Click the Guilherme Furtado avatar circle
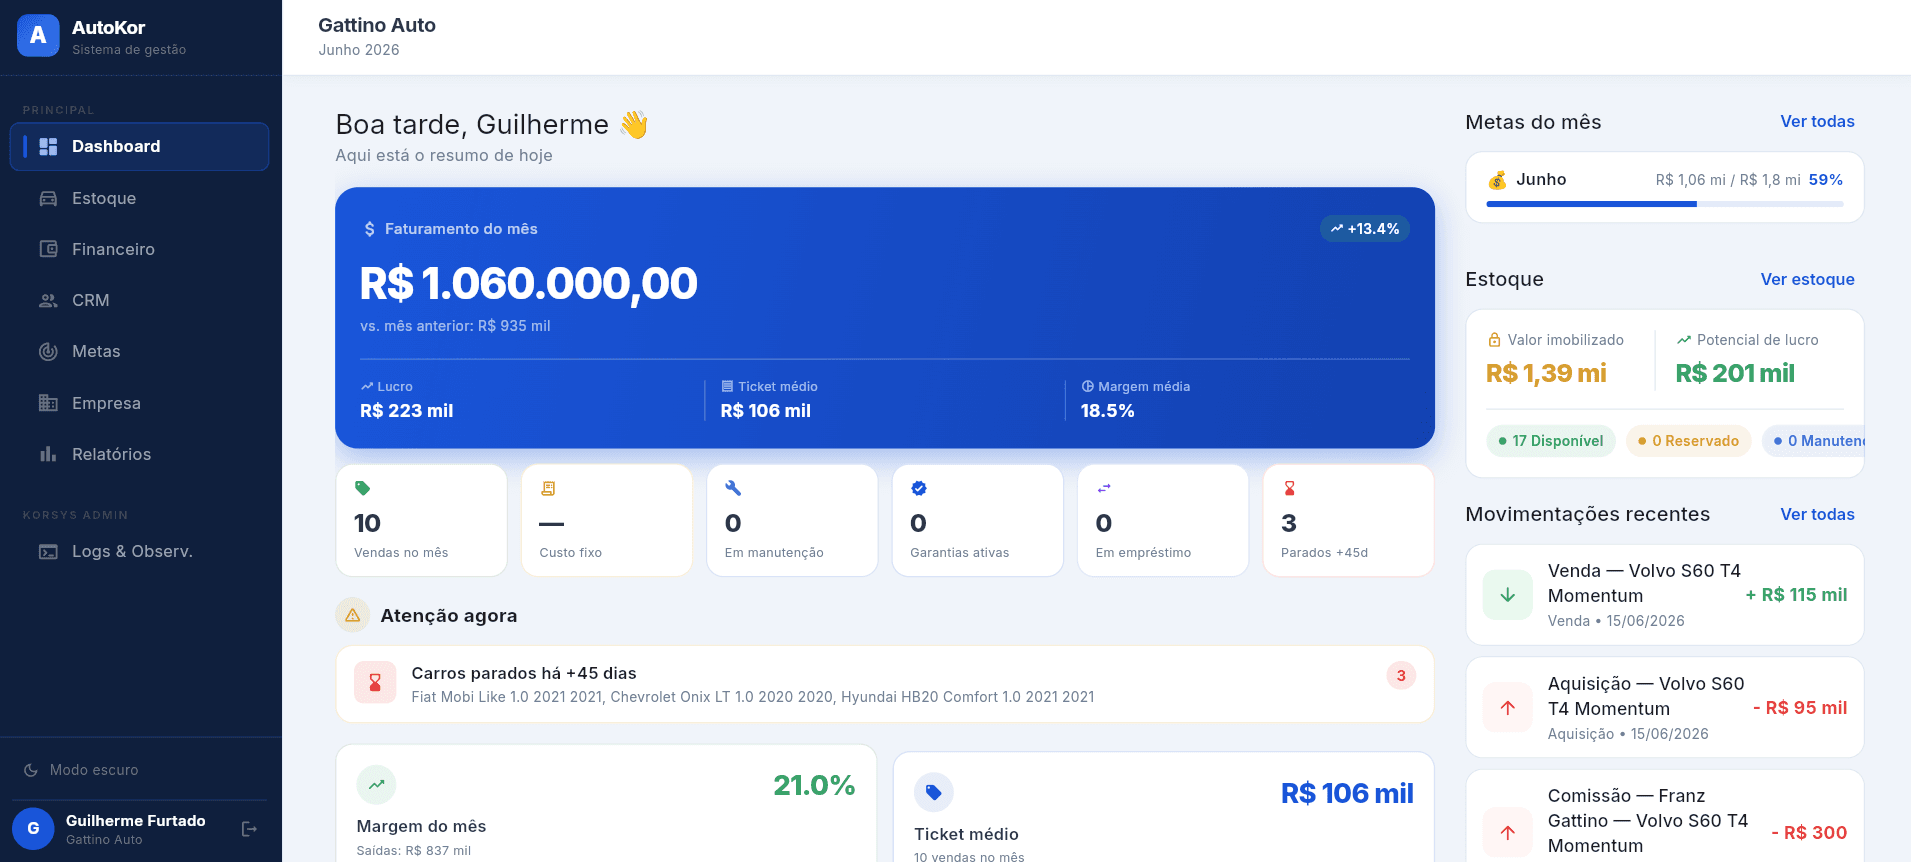 click(x=33, y=829)
